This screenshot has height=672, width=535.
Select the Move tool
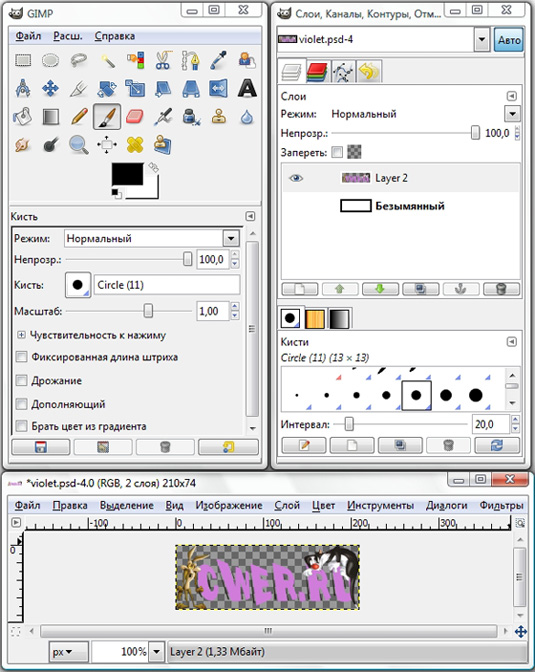click(x=51, y=88)
